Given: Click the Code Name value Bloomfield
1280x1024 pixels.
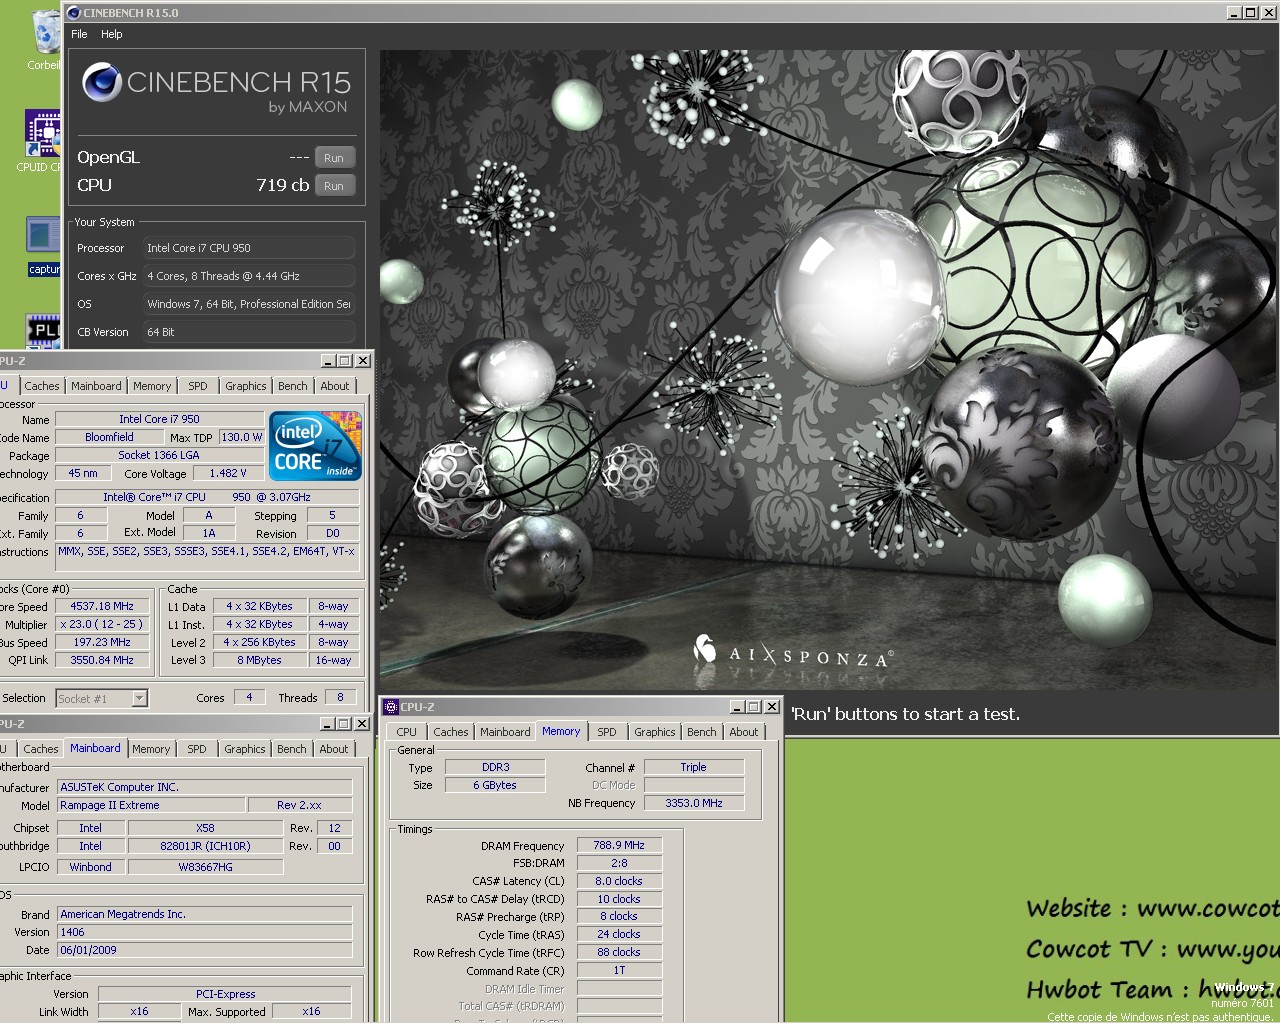Looking at the screenshot, I should [x=109, y=437].
